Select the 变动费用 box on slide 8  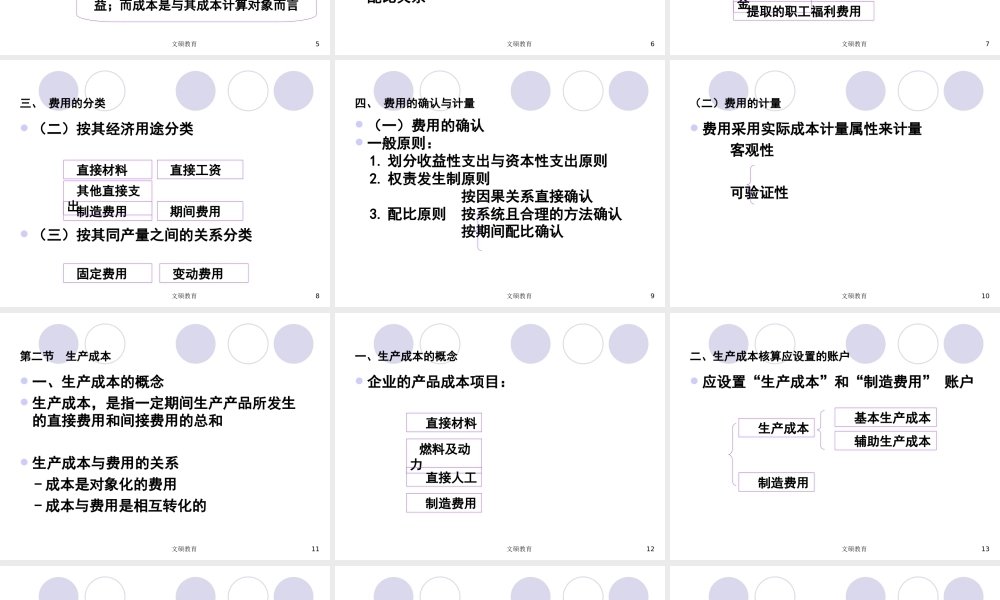pyautogui.click(x=204, y=273)
